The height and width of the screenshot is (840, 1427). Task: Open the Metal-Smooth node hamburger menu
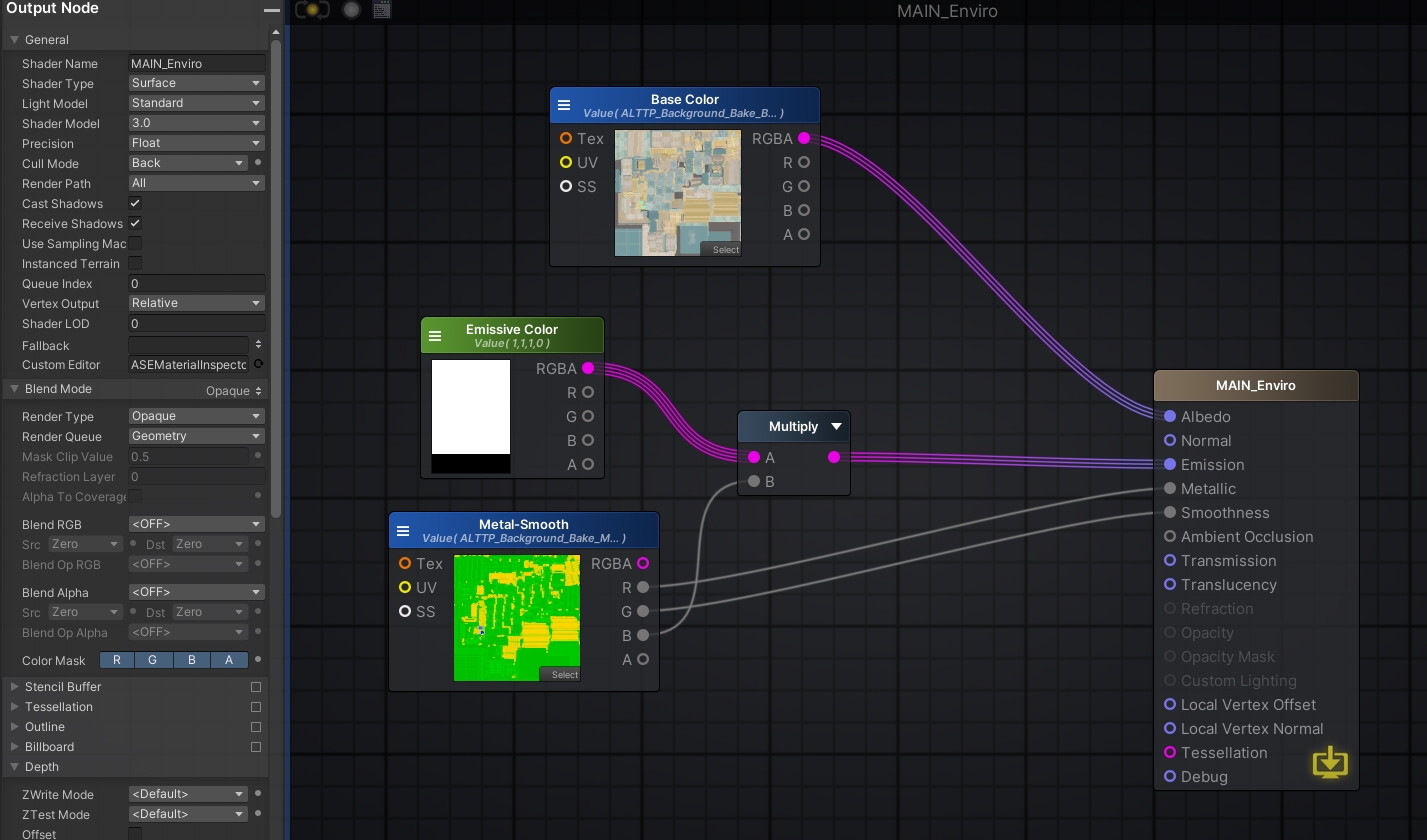coord(403,531)
